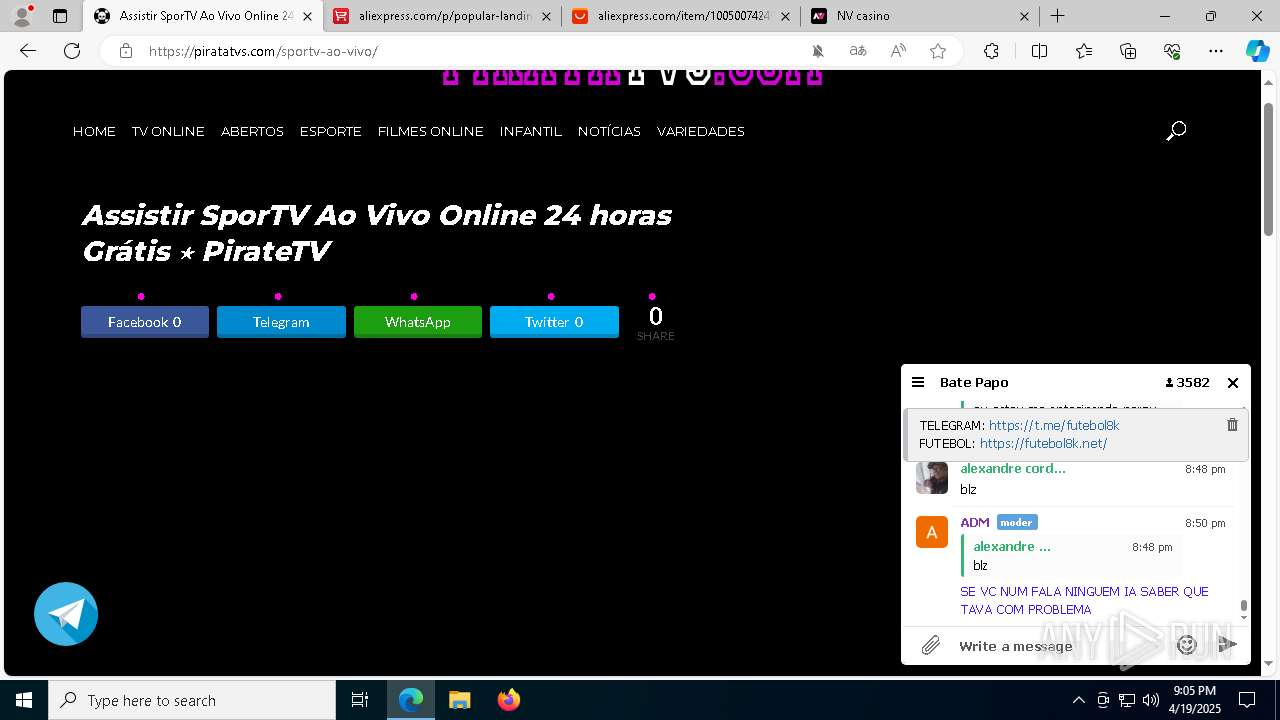The height and width of the screenshot is (720, 1280).
Task: Add a new browser tab
Action: coord(1057,16)
